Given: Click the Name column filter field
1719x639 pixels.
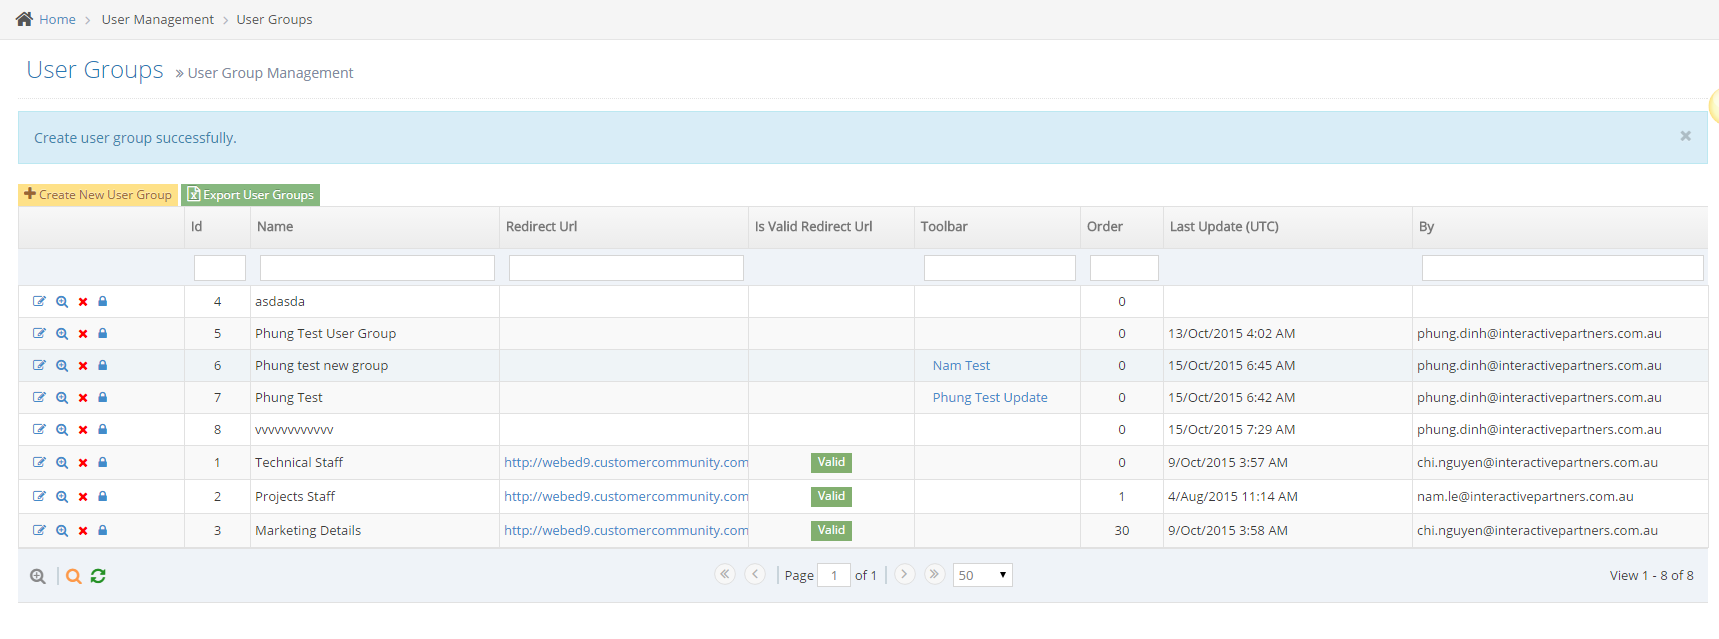Looking at the screenshot, I should (x=377, y=268).
